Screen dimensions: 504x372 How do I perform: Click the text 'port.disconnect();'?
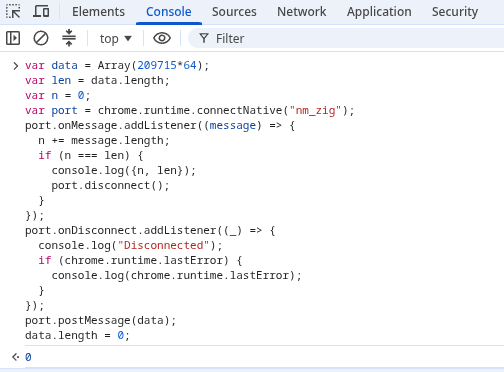[x=110, y=185]
